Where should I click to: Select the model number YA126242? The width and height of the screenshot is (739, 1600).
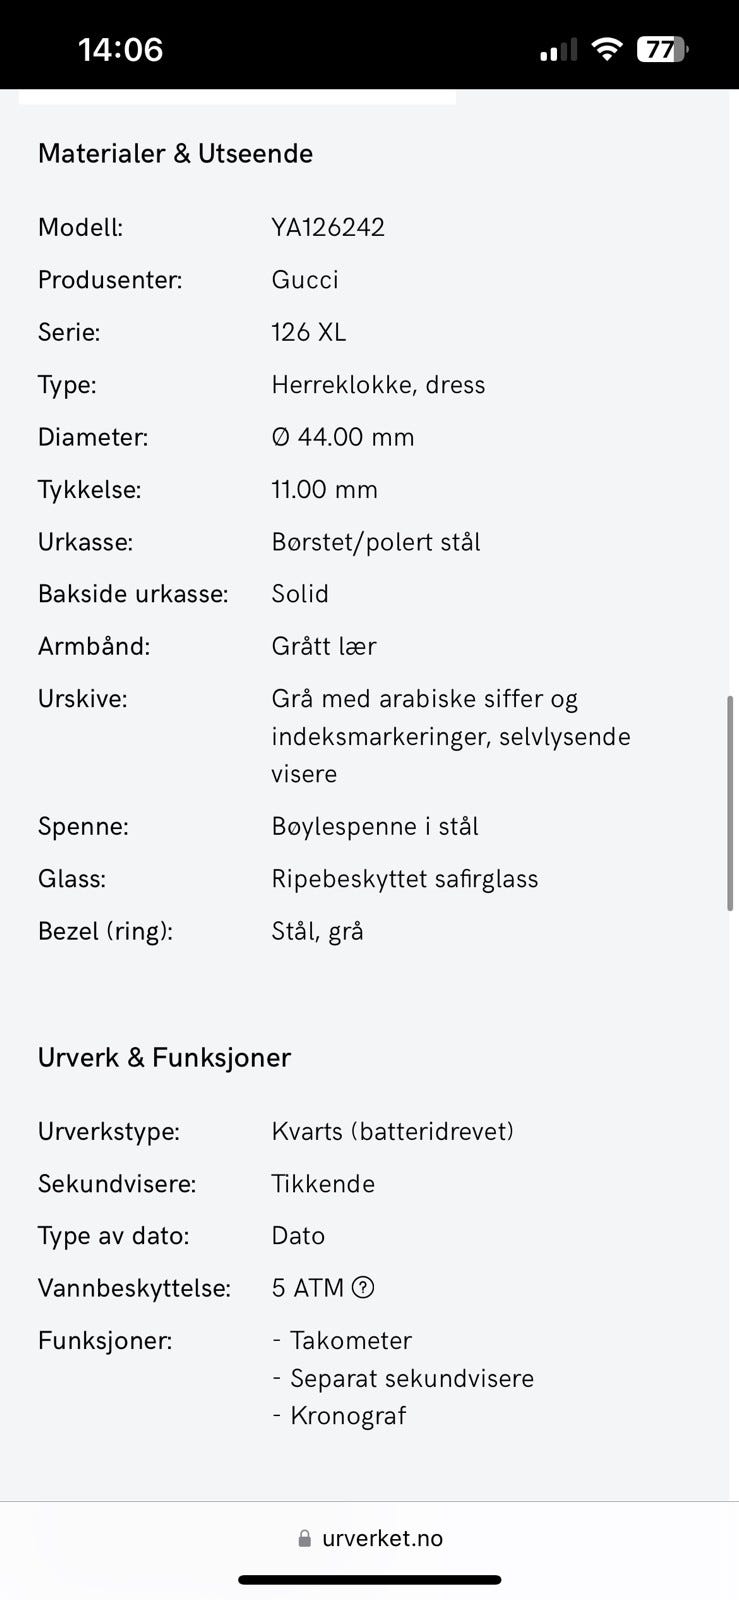click(329, 227)
